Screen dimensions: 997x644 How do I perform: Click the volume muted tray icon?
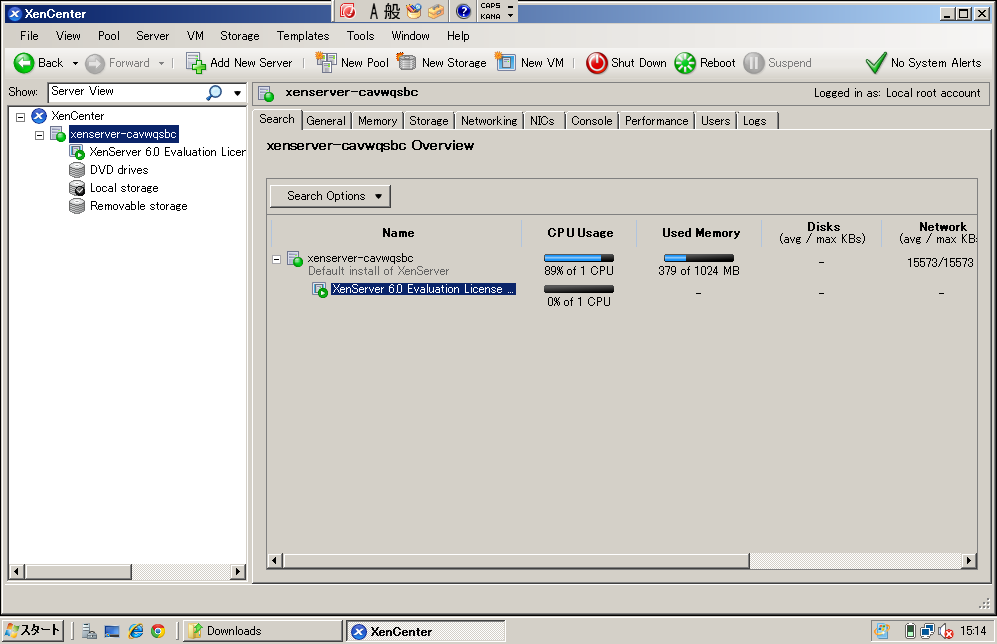tap(945, 631)
